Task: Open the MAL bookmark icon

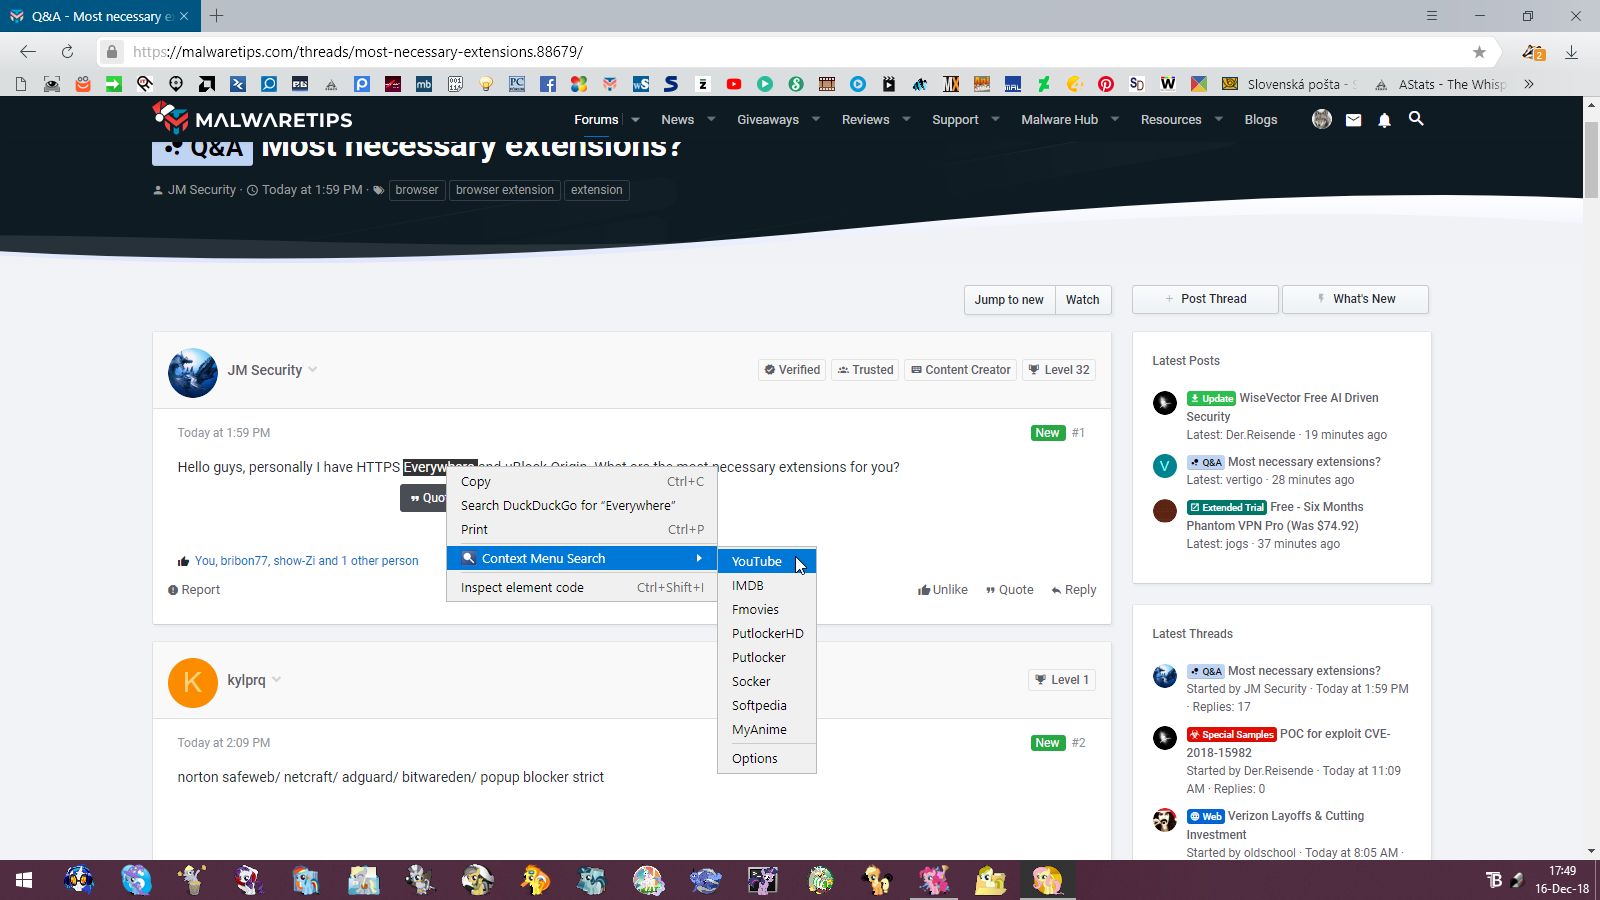Action: (x=1013, y=84)
